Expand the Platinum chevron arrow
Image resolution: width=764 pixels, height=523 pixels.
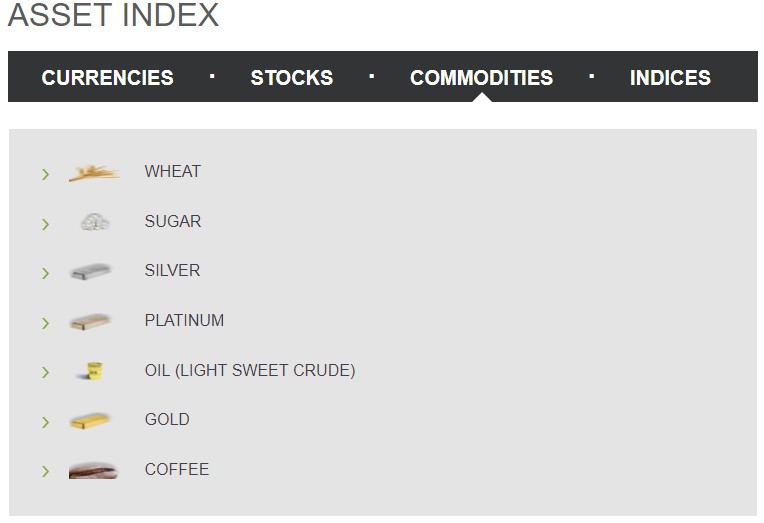pyautogui.click(x=45, y=323)
